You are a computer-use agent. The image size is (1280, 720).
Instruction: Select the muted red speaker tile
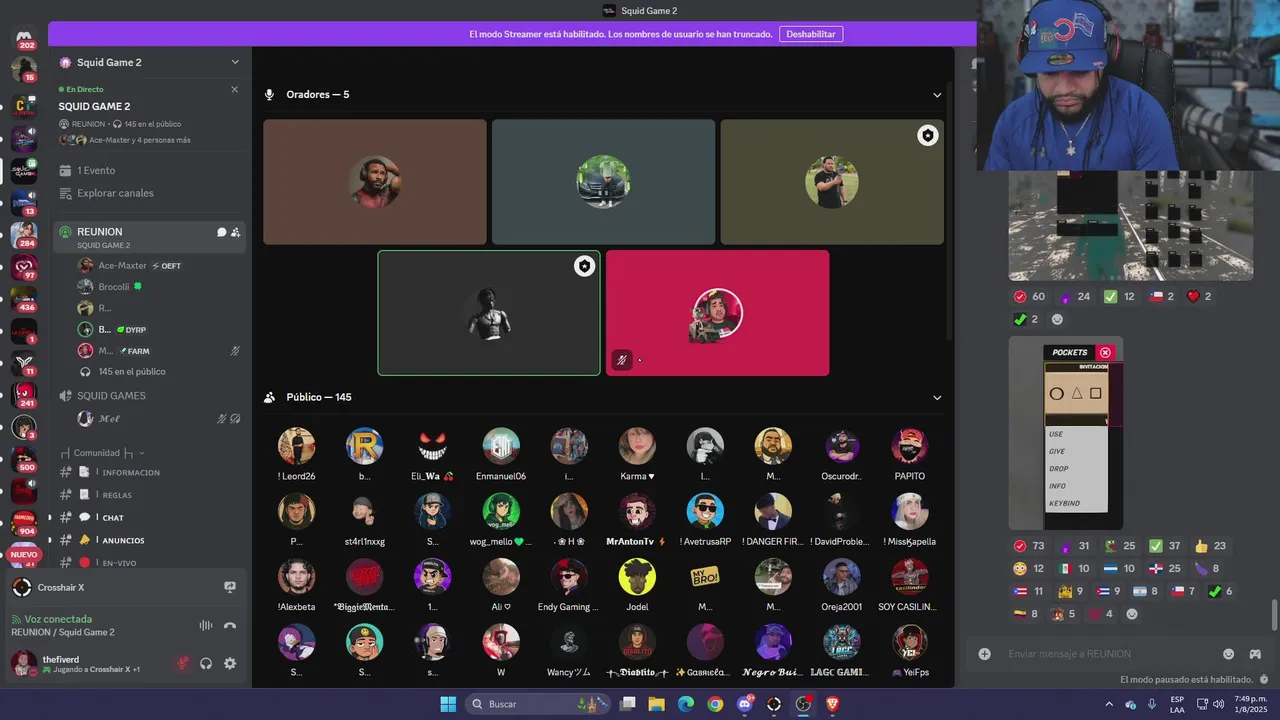[x=717, y=313]
